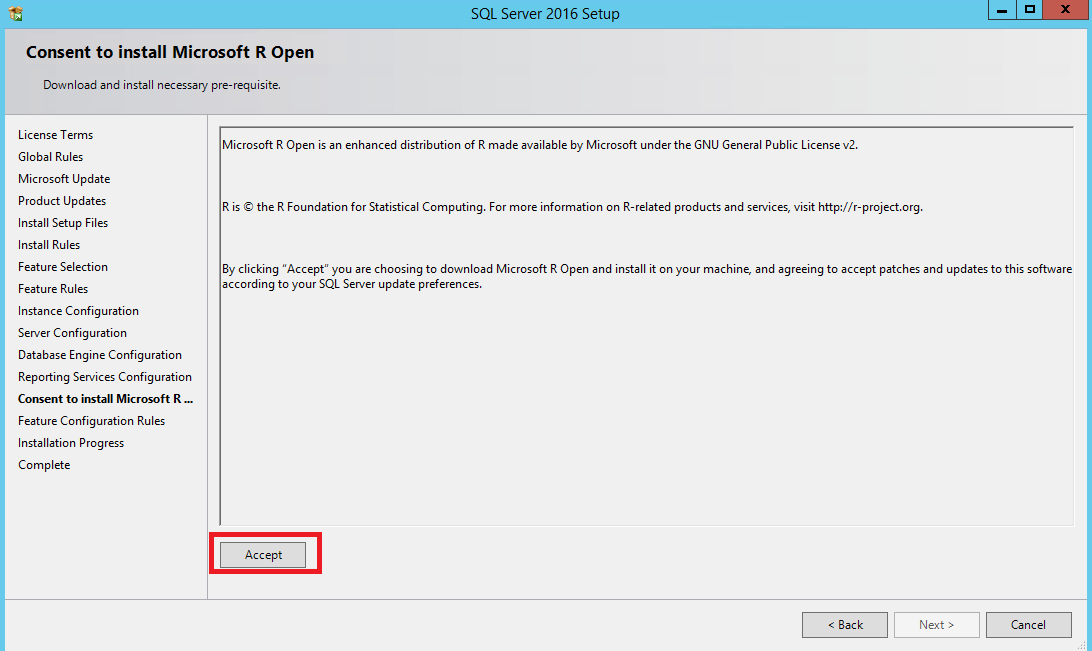
Task: Click the GNU General Public License sentence
Action: pos(540,145)
